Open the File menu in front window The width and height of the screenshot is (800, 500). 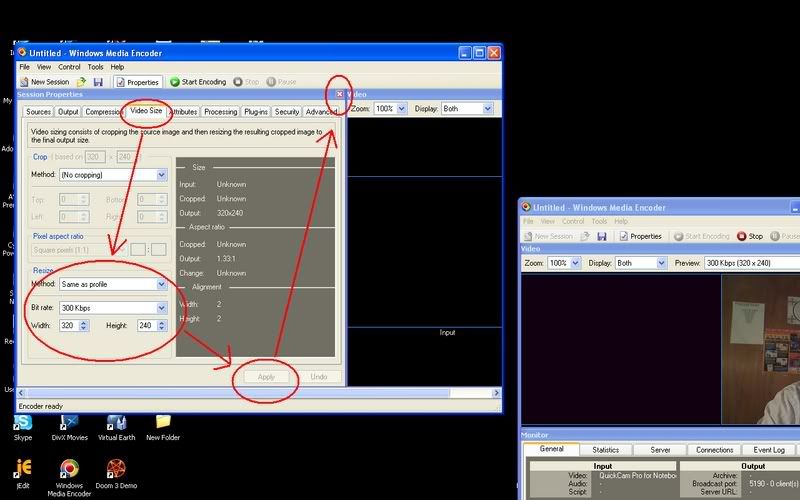tap(24, 67)
